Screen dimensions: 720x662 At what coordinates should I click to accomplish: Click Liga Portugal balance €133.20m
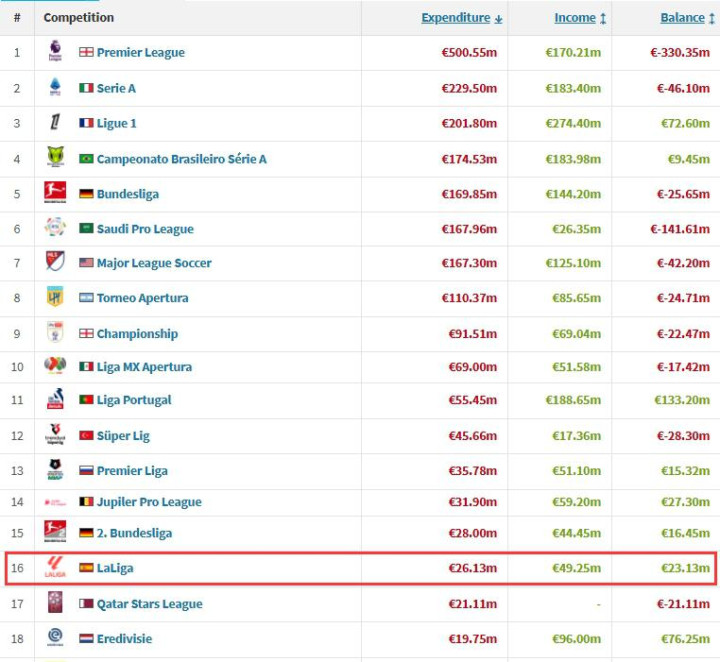pyautogui.click(x=682, y=400)
